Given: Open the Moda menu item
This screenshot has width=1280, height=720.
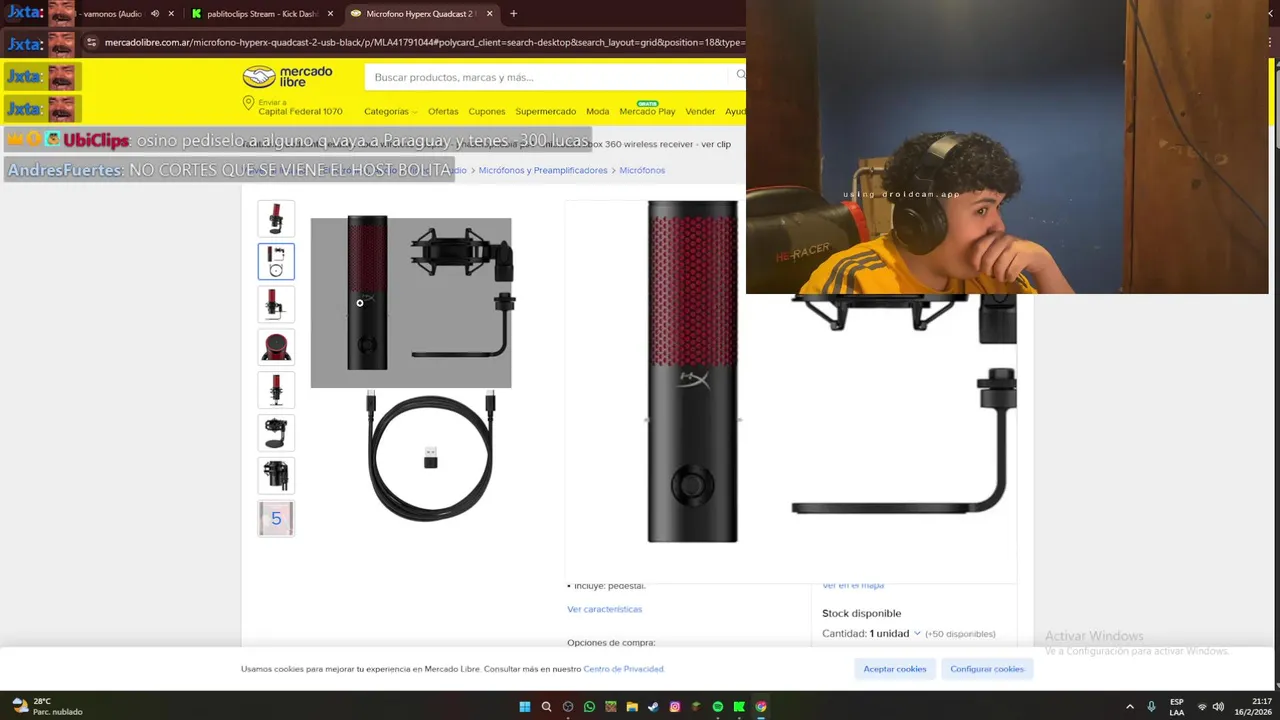Looking at the screenshot, I should point(597,111).
